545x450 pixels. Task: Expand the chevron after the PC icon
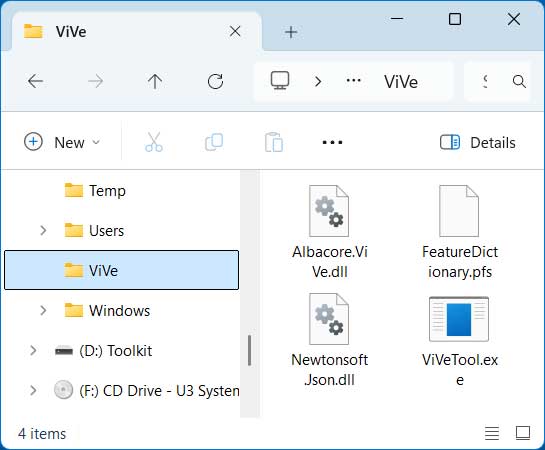318,82
